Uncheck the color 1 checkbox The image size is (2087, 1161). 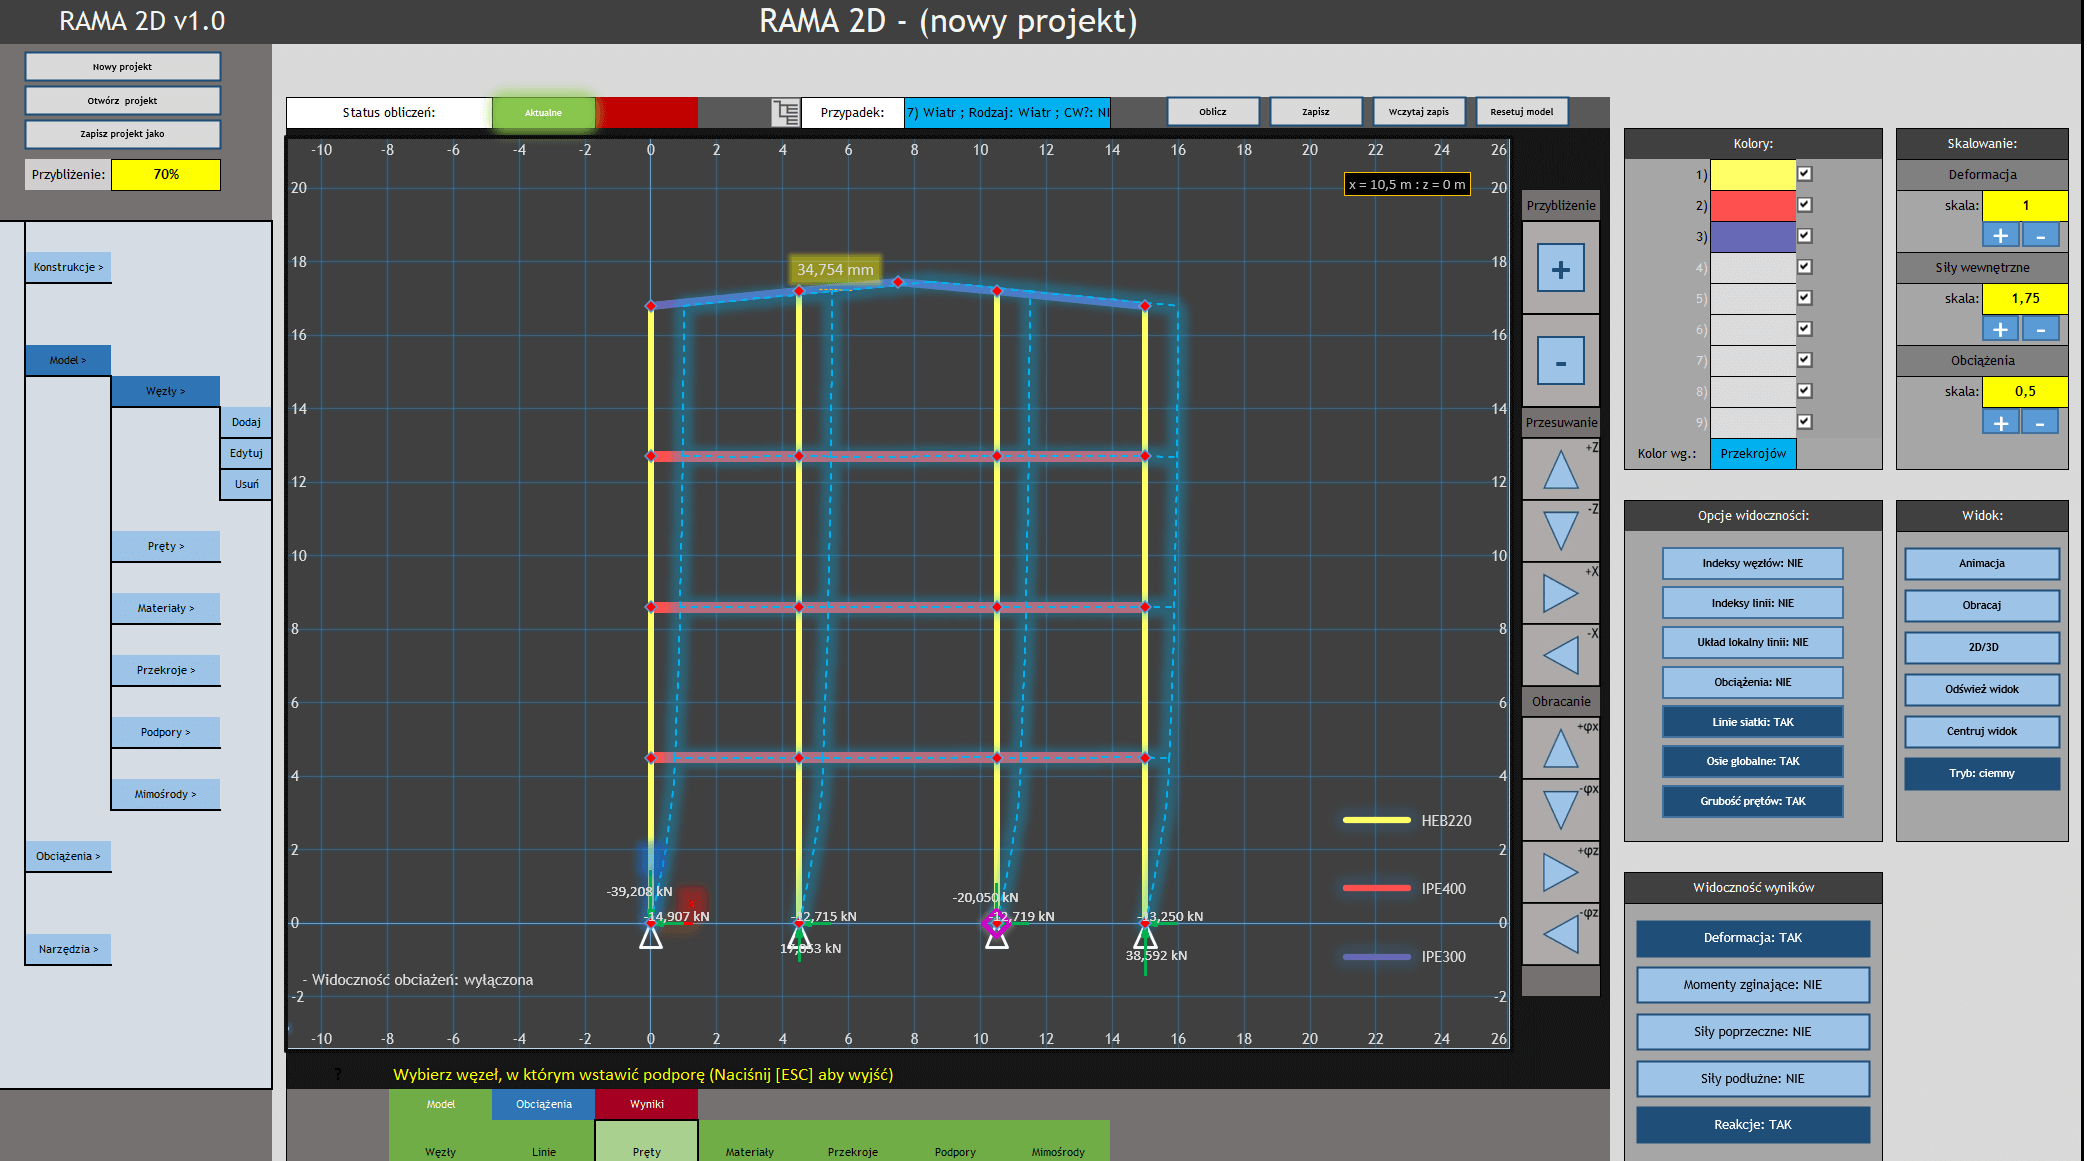1804,174
